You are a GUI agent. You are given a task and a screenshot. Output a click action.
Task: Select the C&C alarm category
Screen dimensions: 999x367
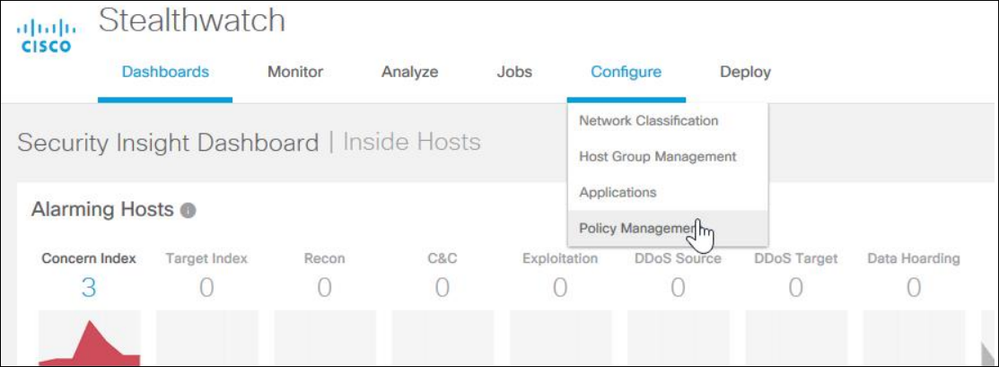(x=442, y=259)
